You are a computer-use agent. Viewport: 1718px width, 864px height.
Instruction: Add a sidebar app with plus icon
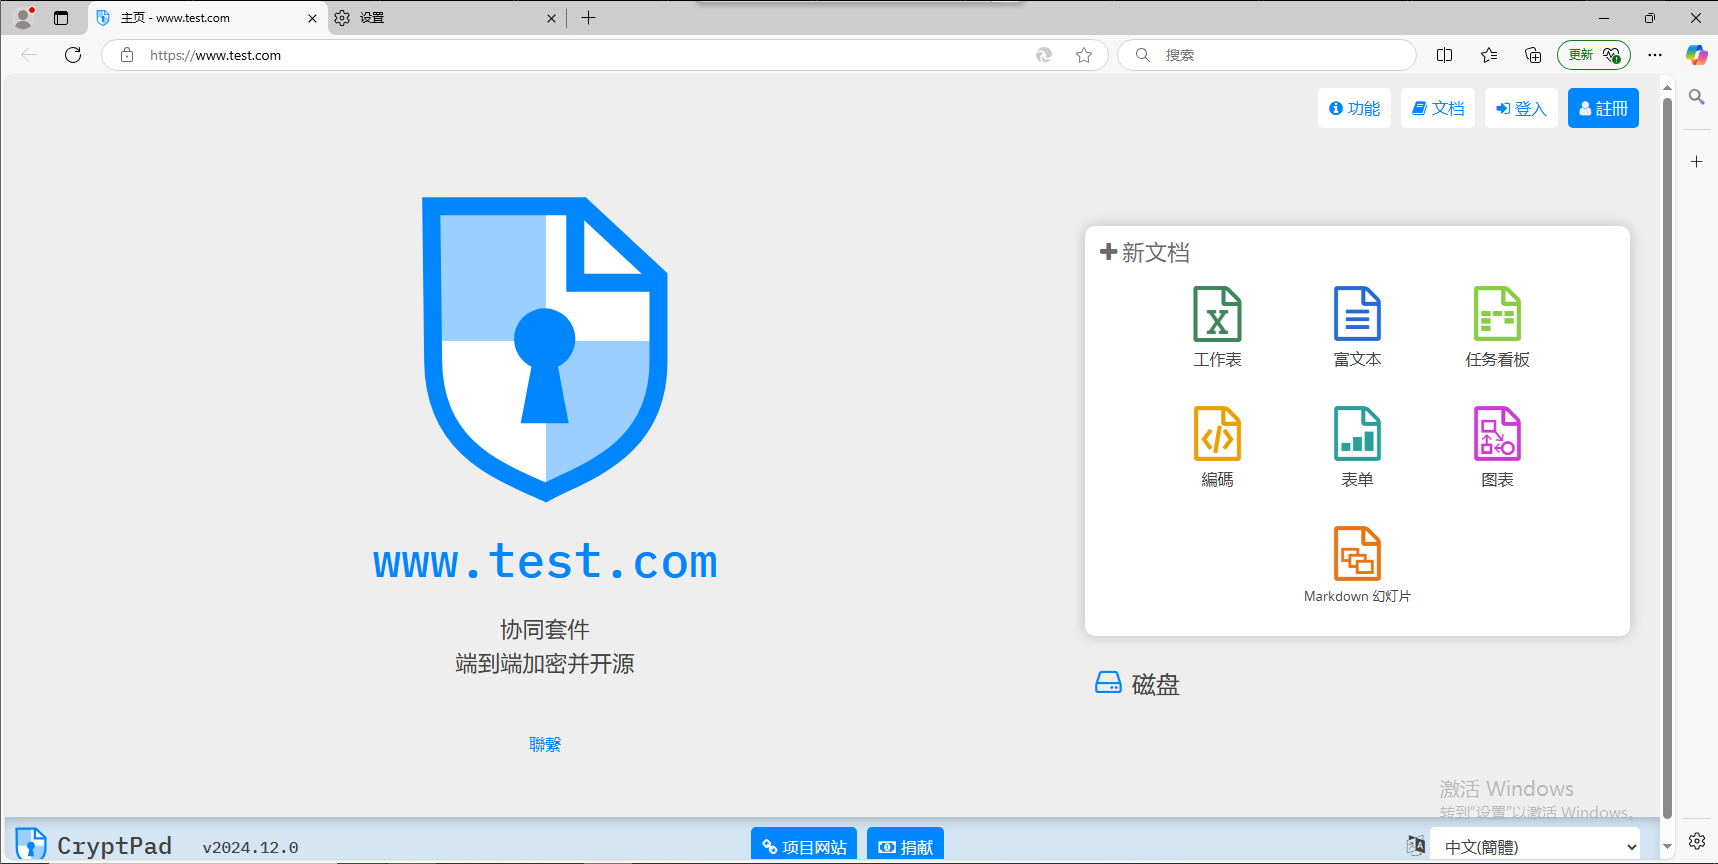tap(1697, 161)
